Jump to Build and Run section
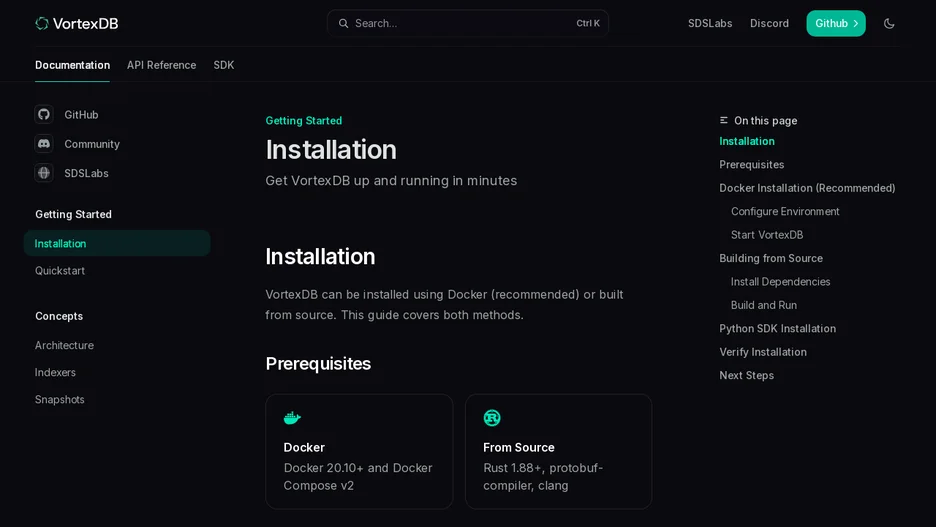 click(x=763, y=305)
